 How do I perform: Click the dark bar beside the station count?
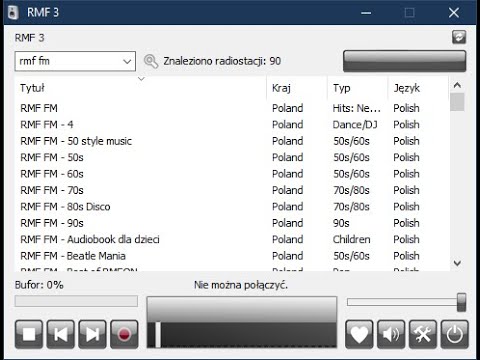coord(405,61)
